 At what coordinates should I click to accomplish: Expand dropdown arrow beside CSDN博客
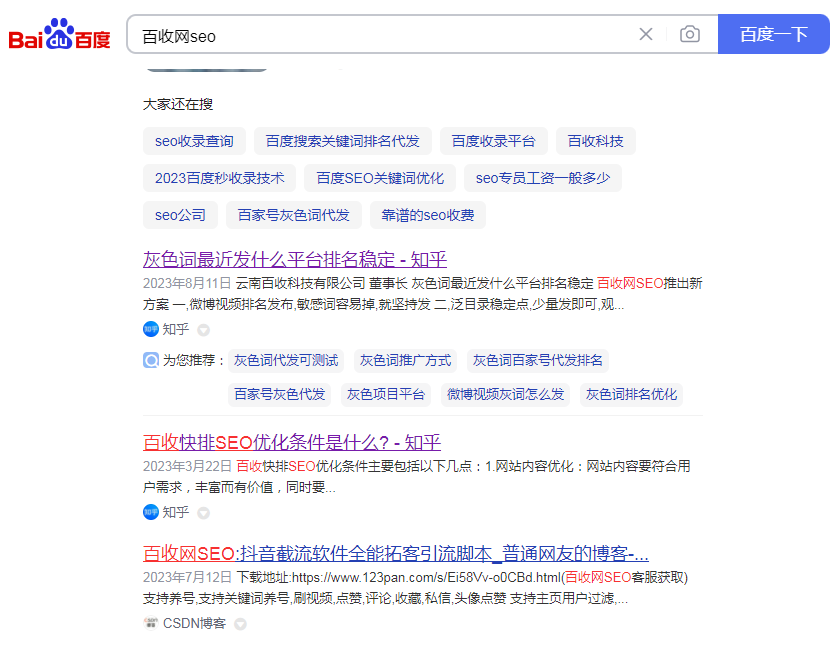click(240, 624)
